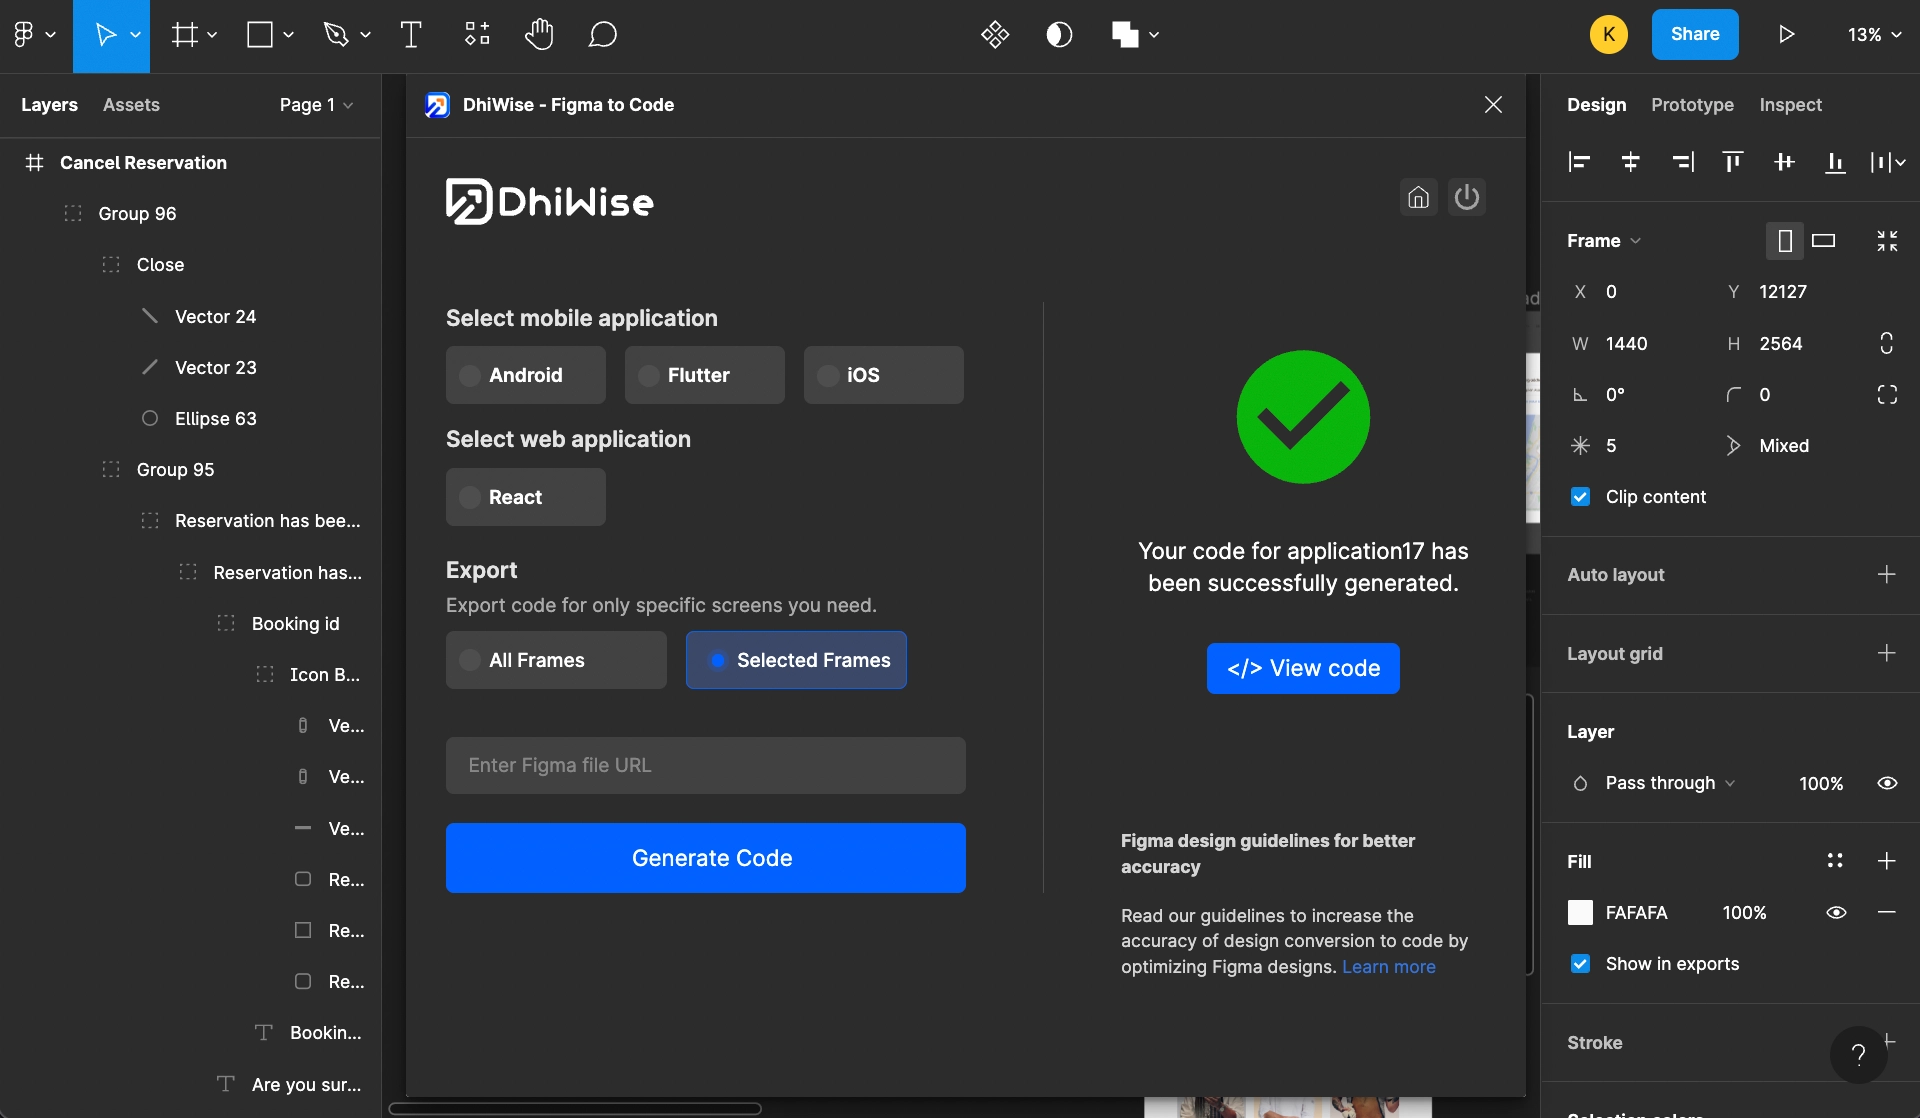Align right in Design panel
1920x1118 pixels.
[1683, 161]
